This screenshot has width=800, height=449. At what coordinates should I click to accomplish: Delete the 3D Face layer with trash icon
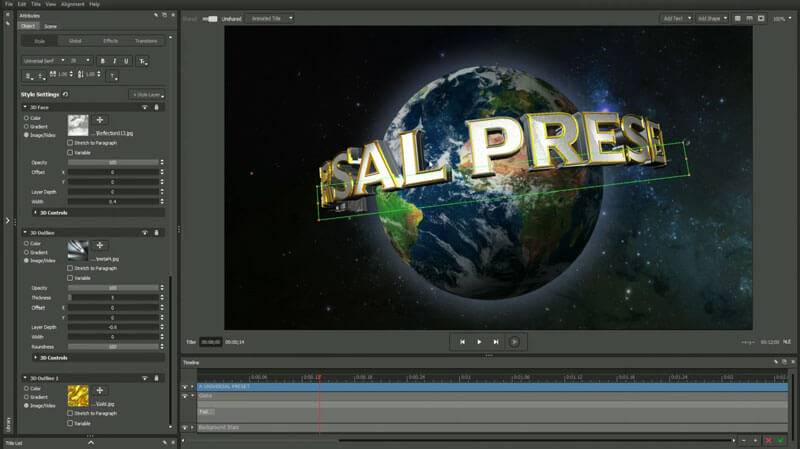pos(156,107)
